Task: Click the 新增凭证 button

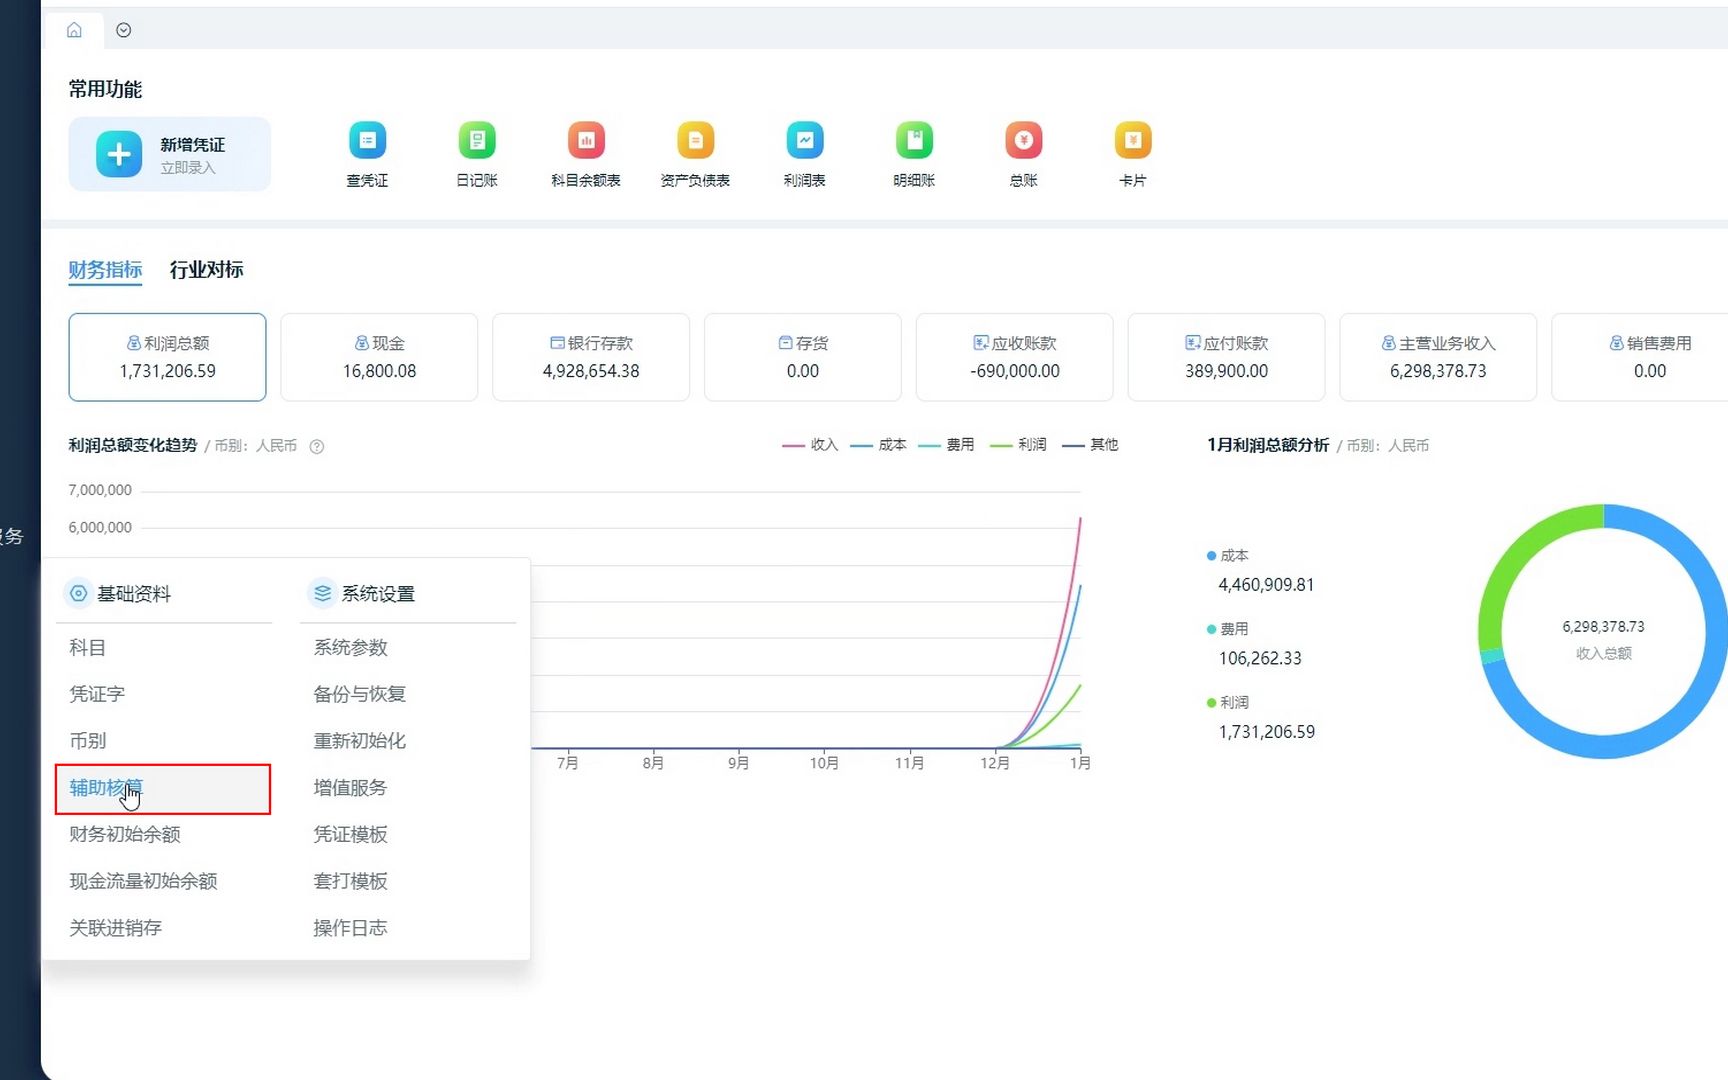Action: 169,153
